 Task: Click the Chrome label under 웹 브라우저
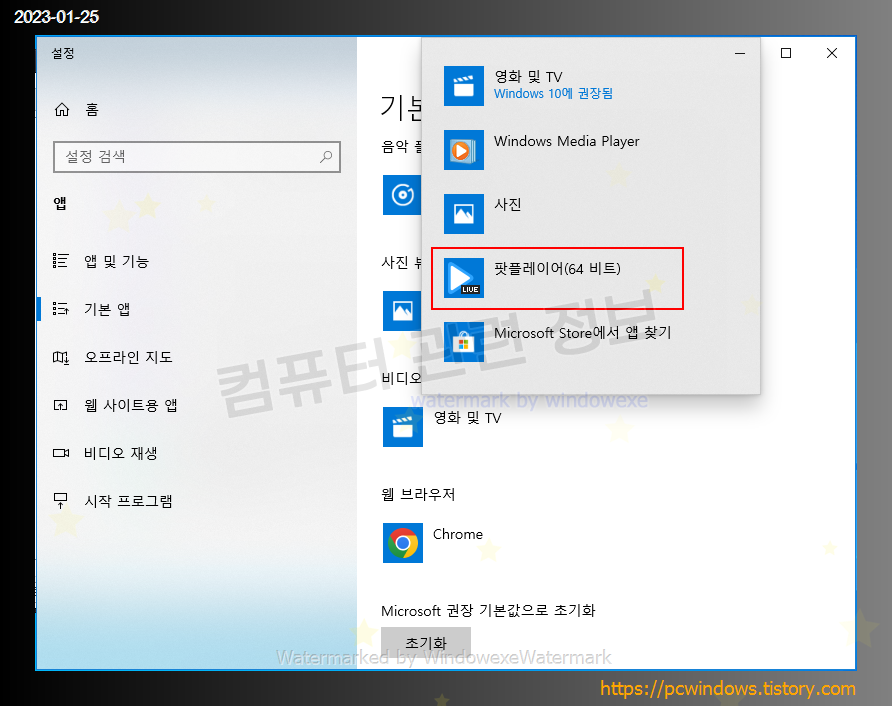(457, 534)
